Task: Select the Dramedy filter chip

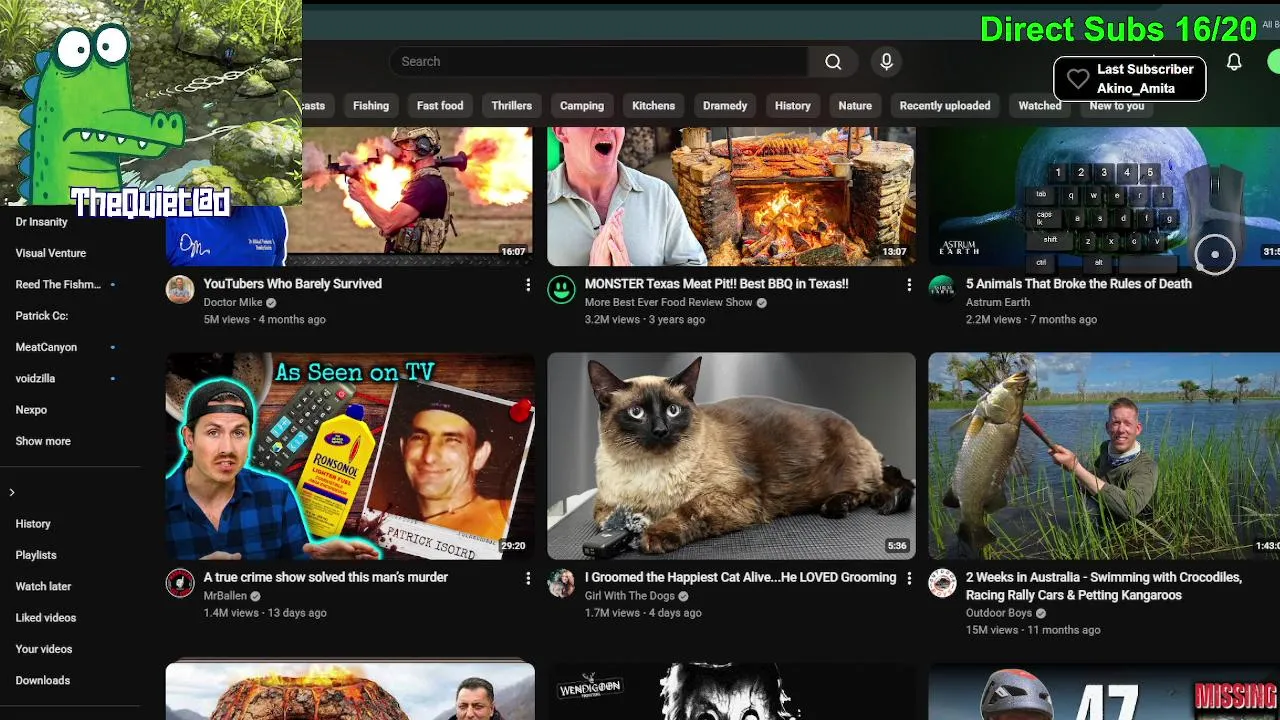Action: click(x=725, y=106)
